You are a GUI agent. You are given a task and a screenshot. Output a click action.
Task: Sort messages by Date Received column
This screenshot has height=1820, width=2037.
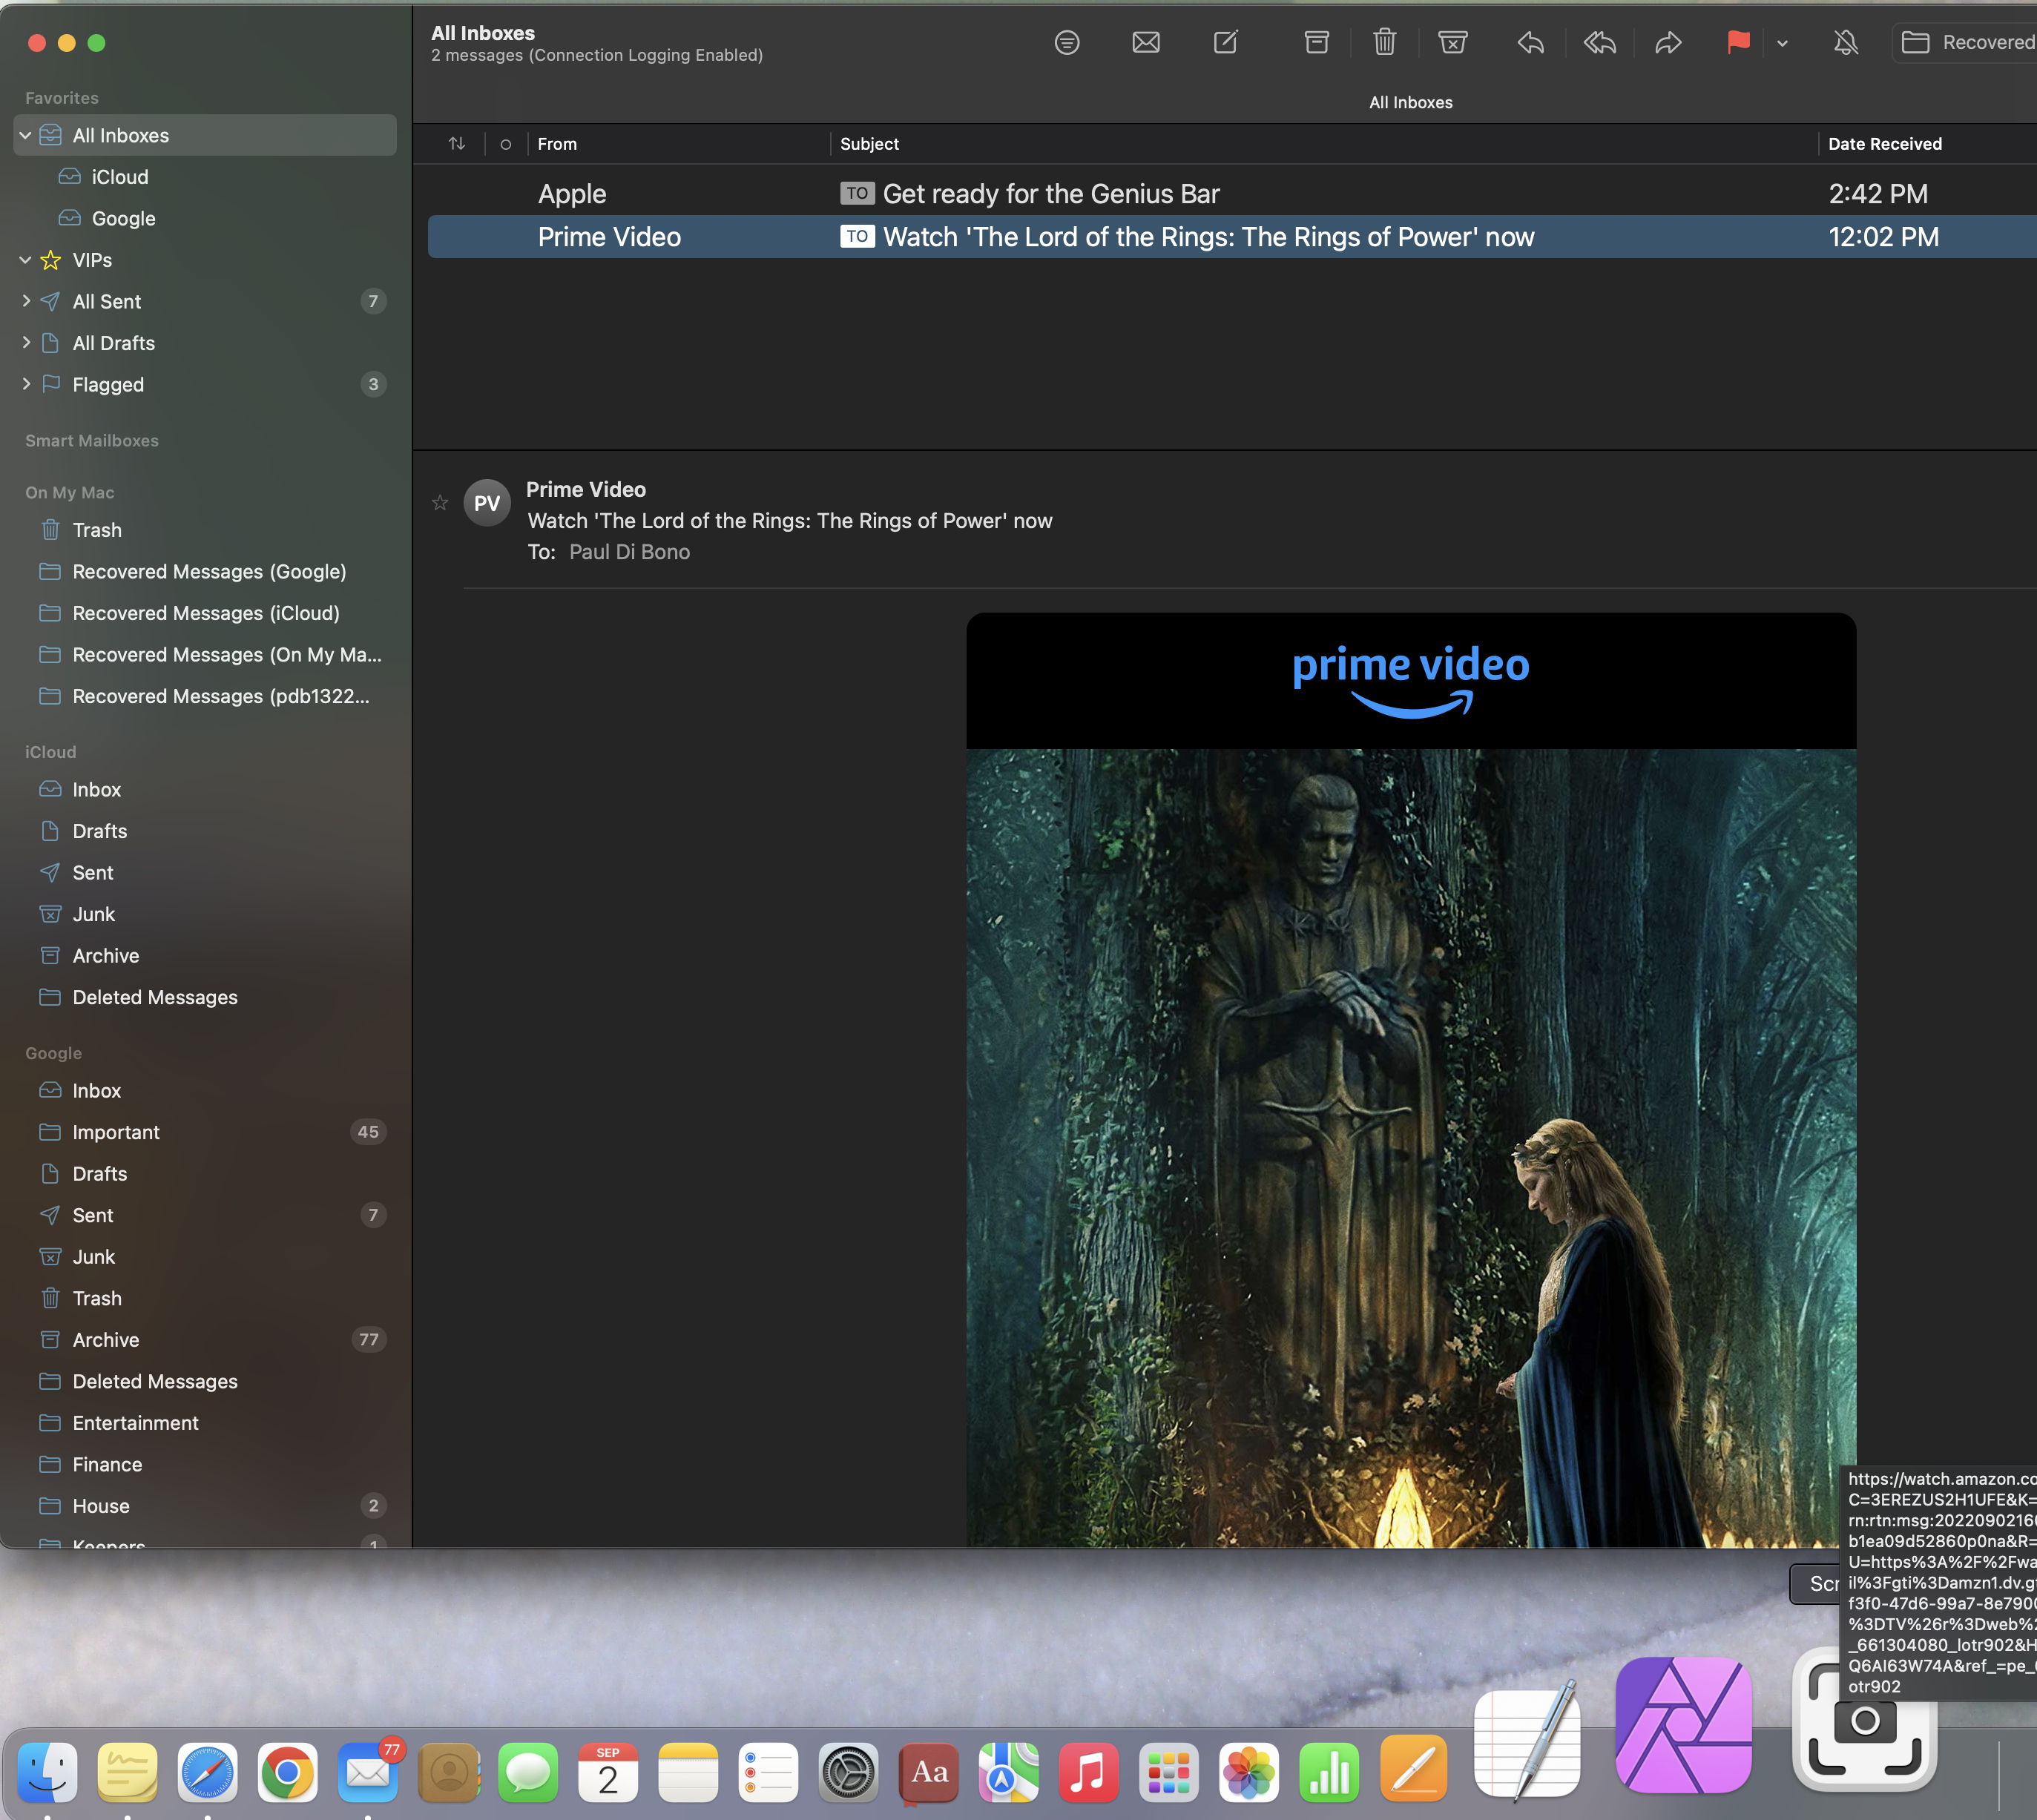coord(1884,144)
